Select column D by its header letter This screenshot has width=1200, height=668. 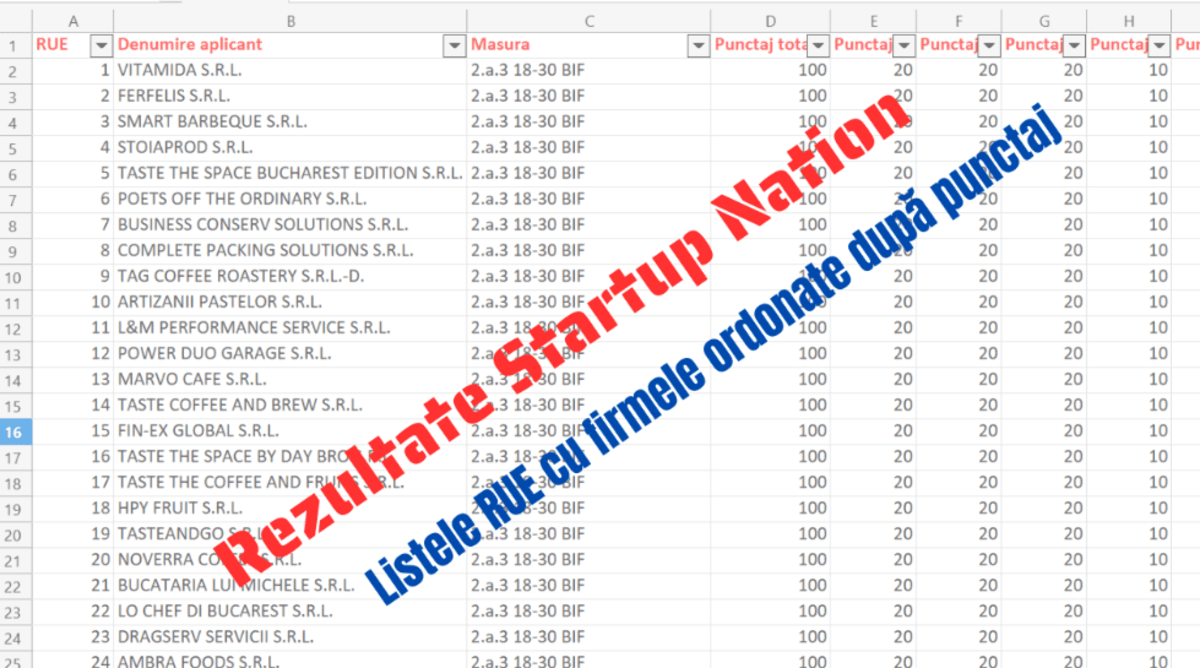pos(771,21)
